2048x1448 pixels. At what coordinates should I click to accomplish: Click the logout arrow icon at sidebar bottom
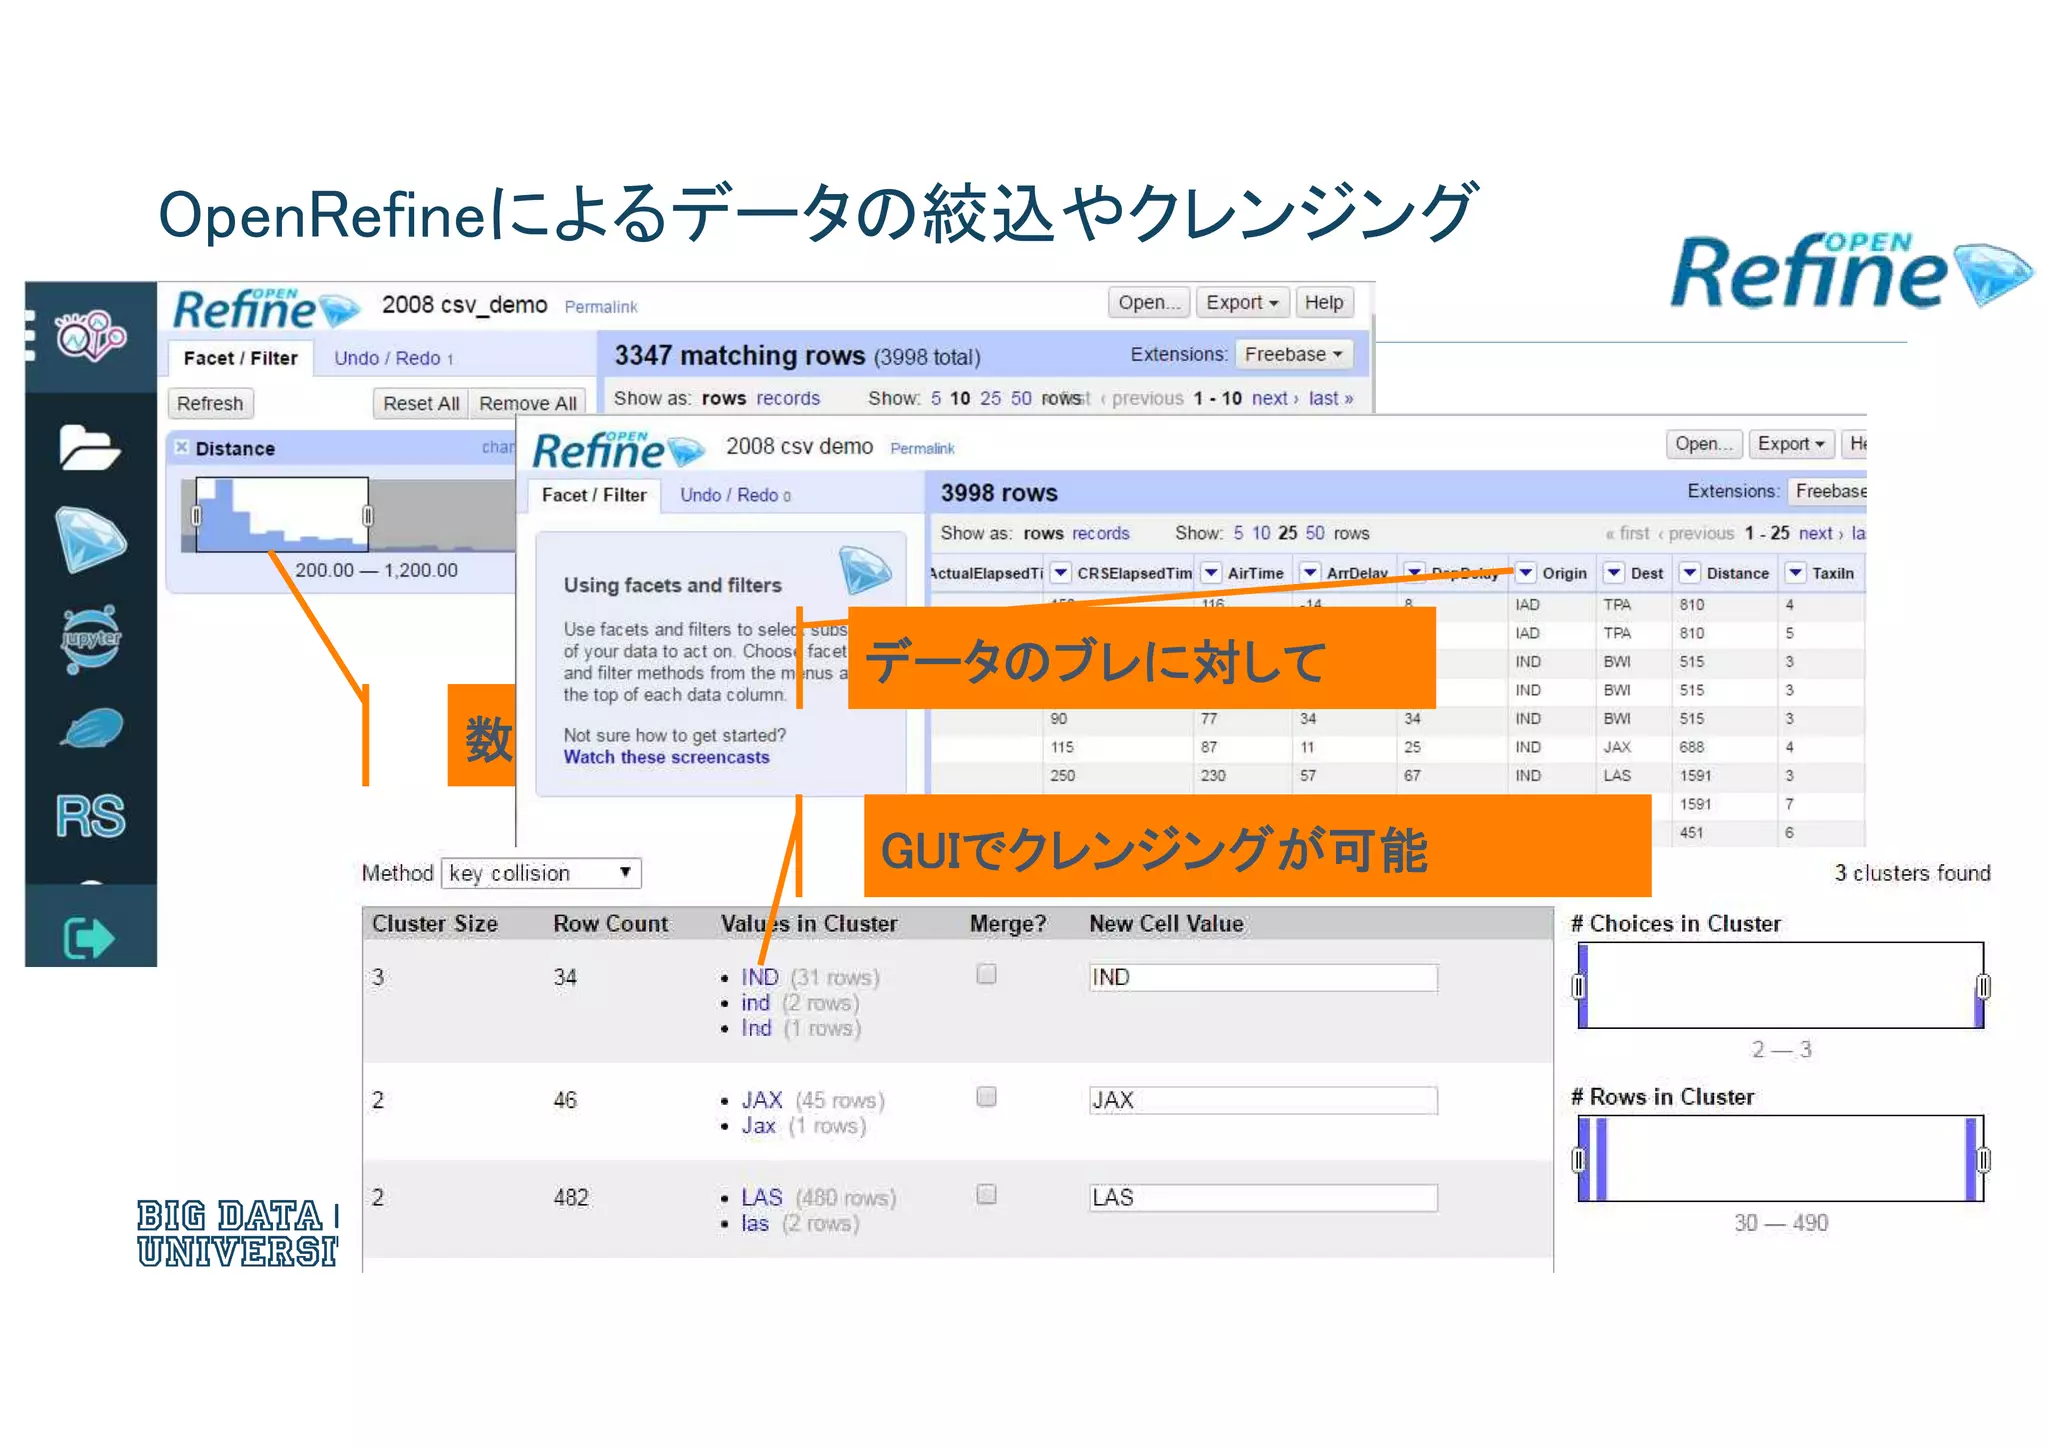89,938
